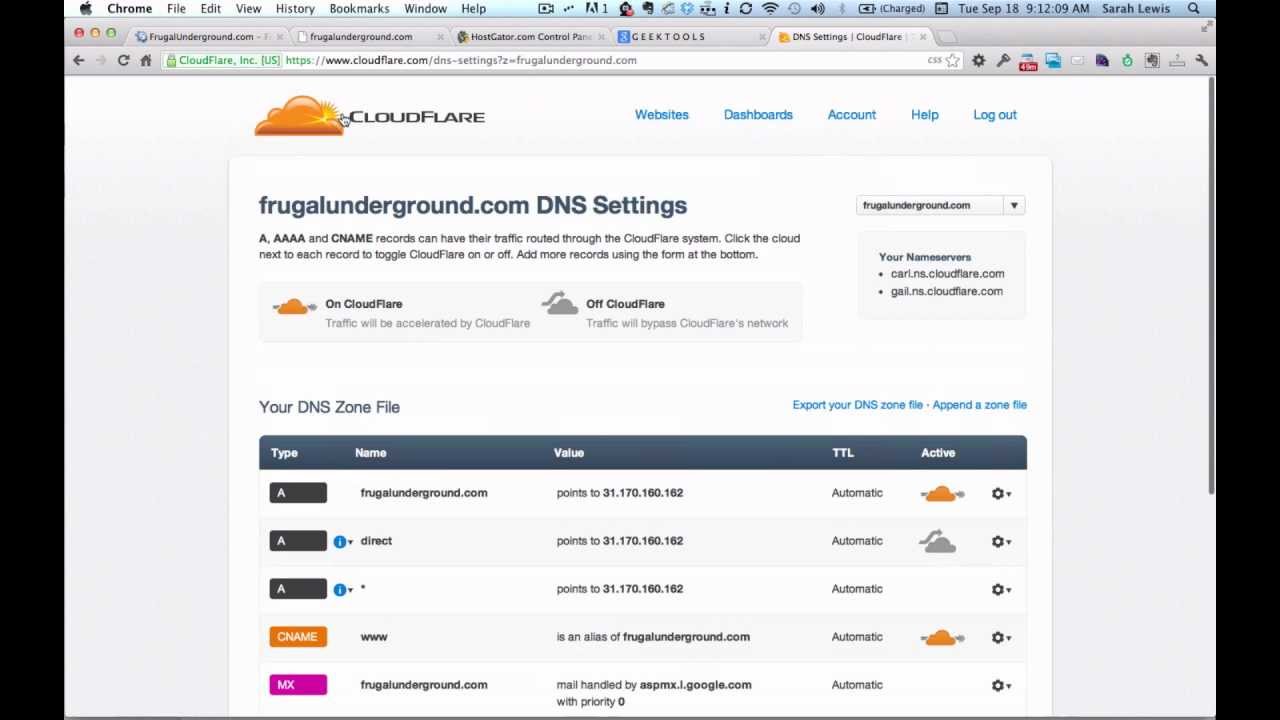Image resolution: width=1280 pixels, height=720 pixels.
Task: Click the CSS label in the address bar
Action: click(934, 60)
